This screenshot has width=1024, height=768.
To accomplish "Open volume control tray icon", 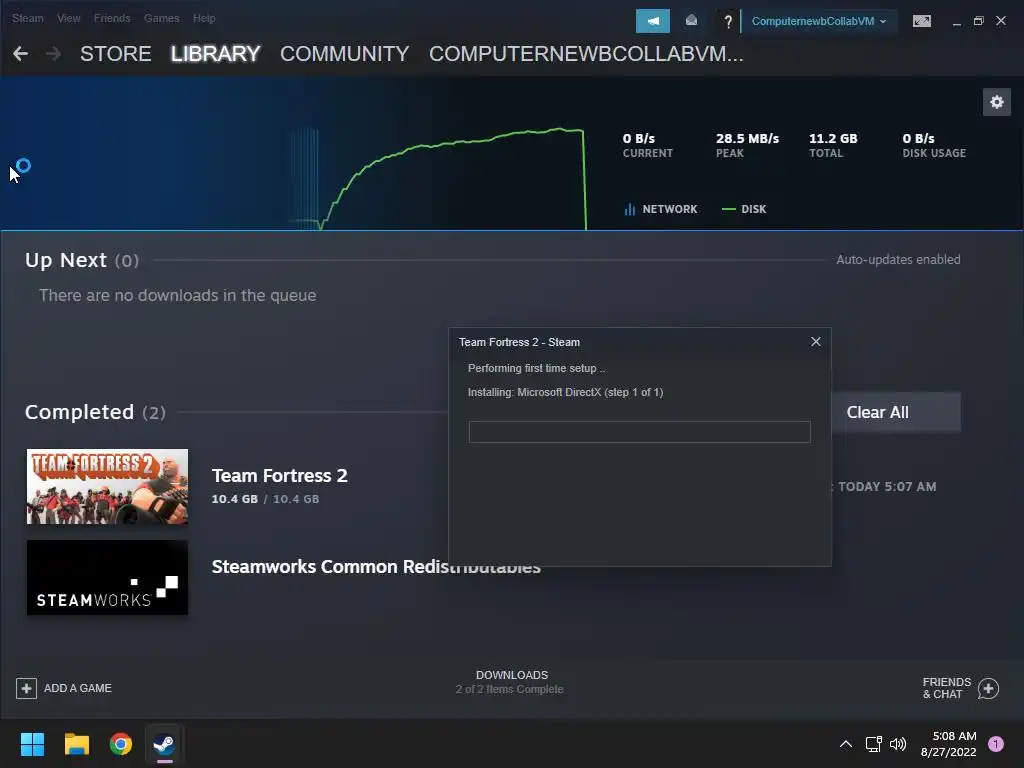I will (x=898, y=744).
